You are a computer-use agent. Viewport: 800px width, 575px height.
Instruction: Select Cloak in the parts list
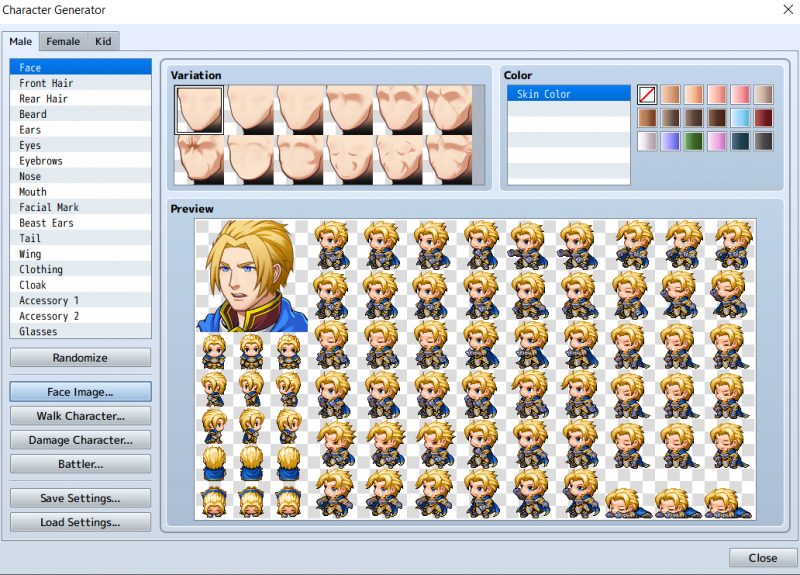coord(80,285)
